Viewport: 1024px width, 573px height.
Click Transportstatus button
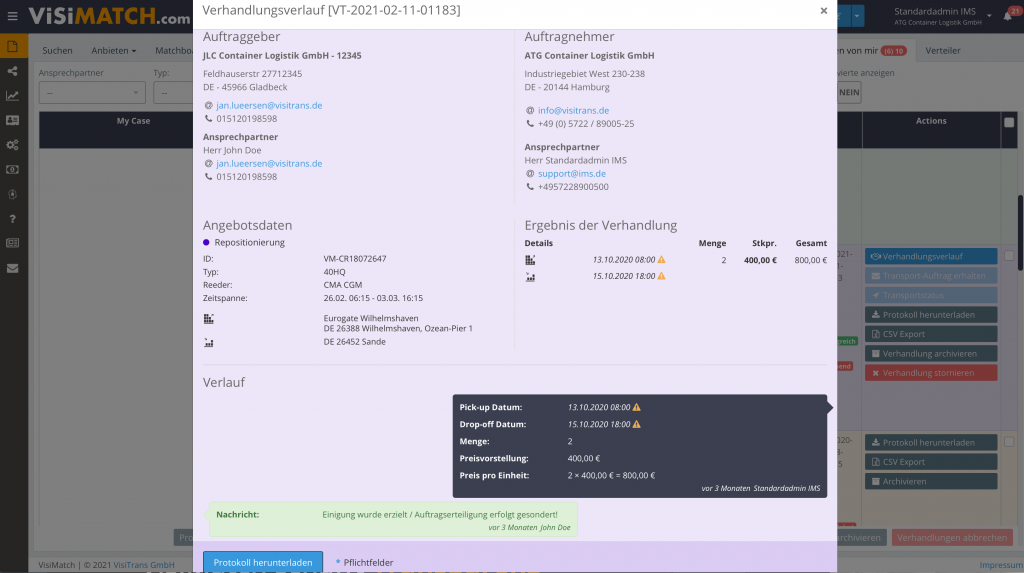[931, 295]
